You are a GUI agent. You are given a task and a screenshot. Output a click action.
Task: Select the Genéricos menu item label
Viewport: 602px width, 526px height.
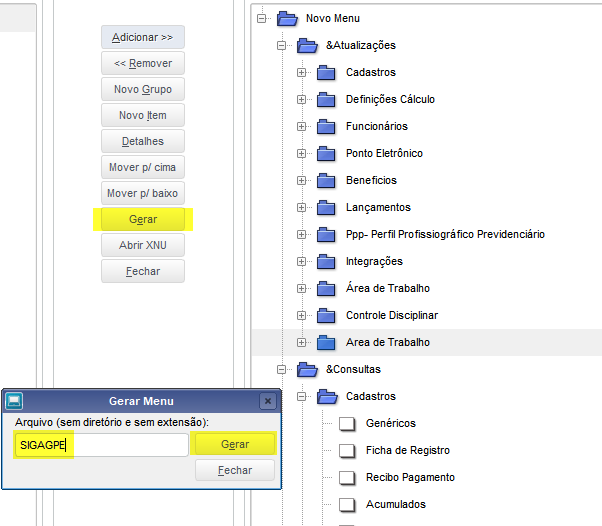click(x=391, y=423)
